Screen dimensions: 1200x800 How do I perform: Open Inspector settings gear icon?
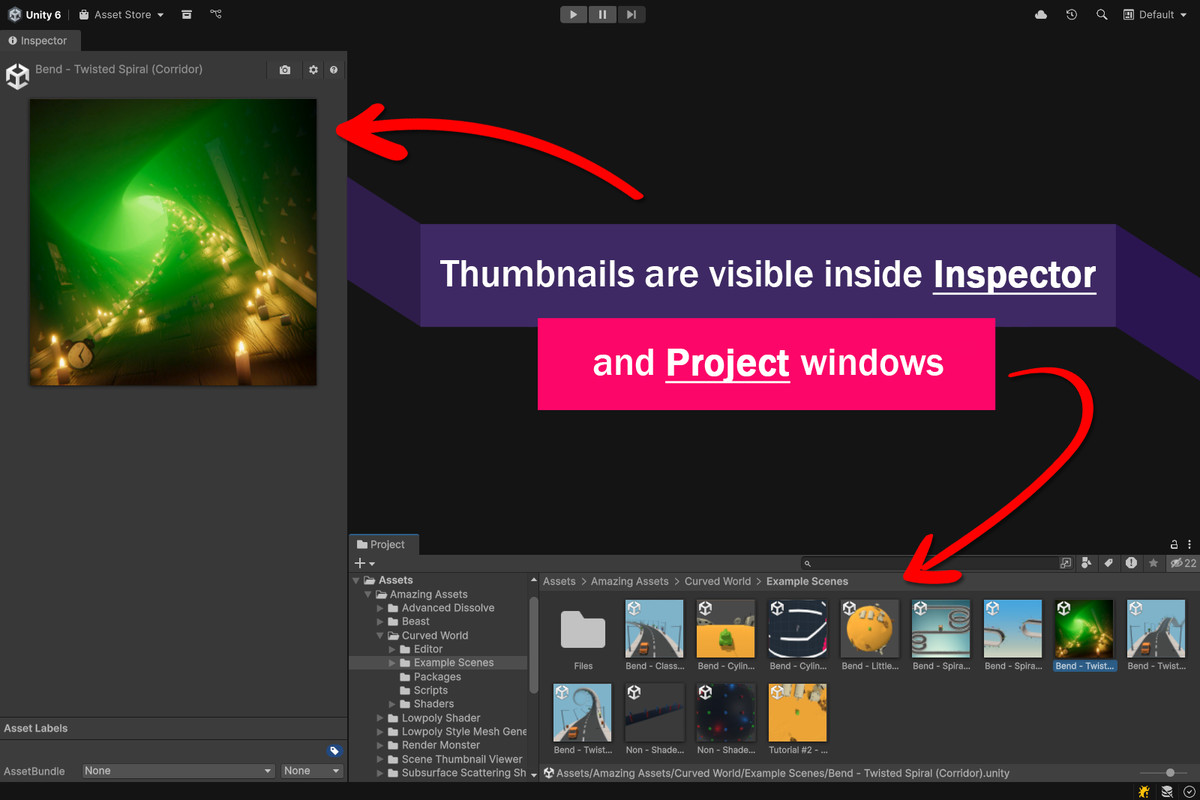pos(313,70)
